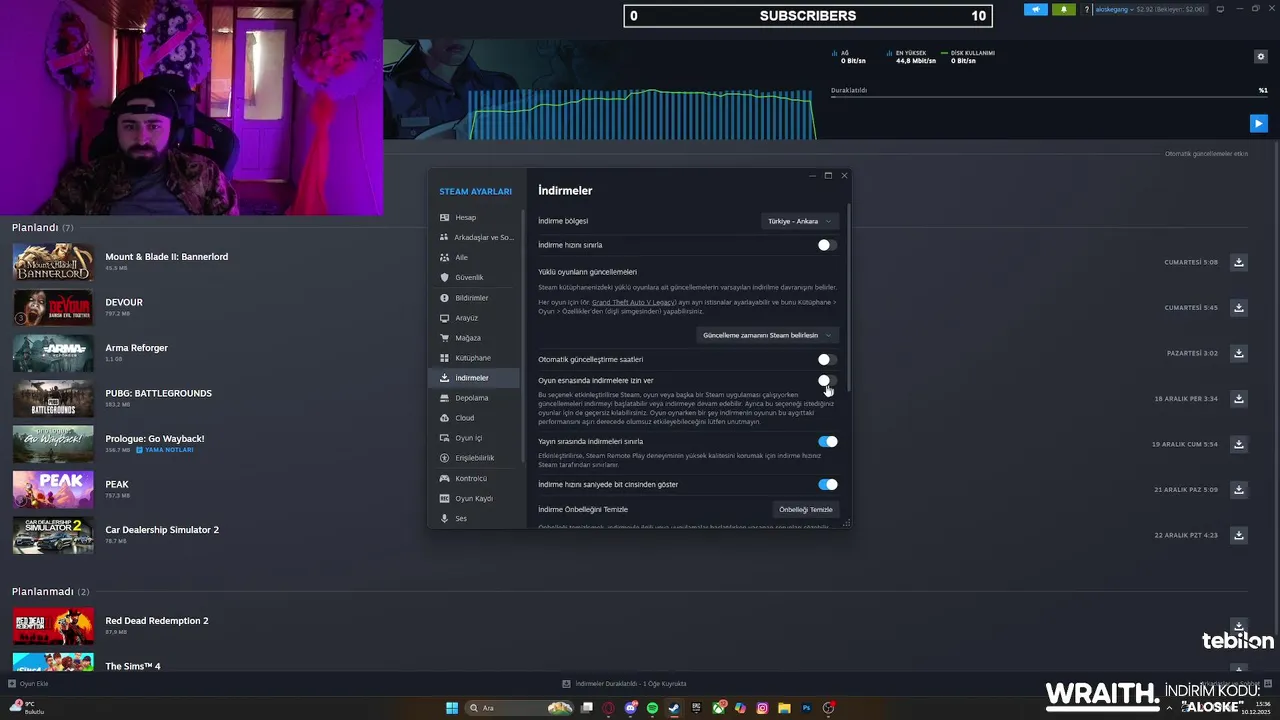The height and width of the screenshot is (720, 1280).
Task: Disable Yayın sırasında indirmeleri sınırla
Action: [x=827, y=441]
